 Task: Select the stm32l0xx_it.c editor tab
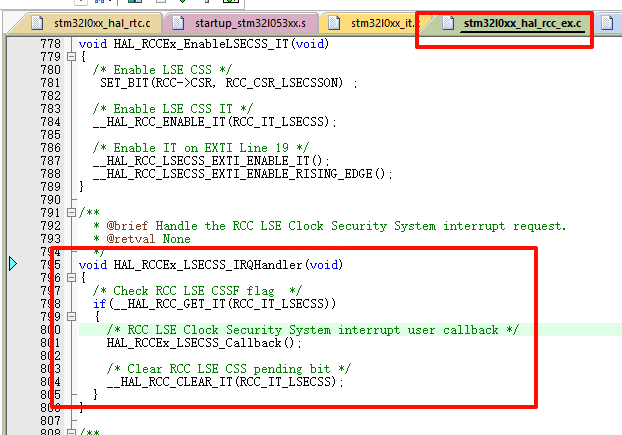tap(373, 23)
